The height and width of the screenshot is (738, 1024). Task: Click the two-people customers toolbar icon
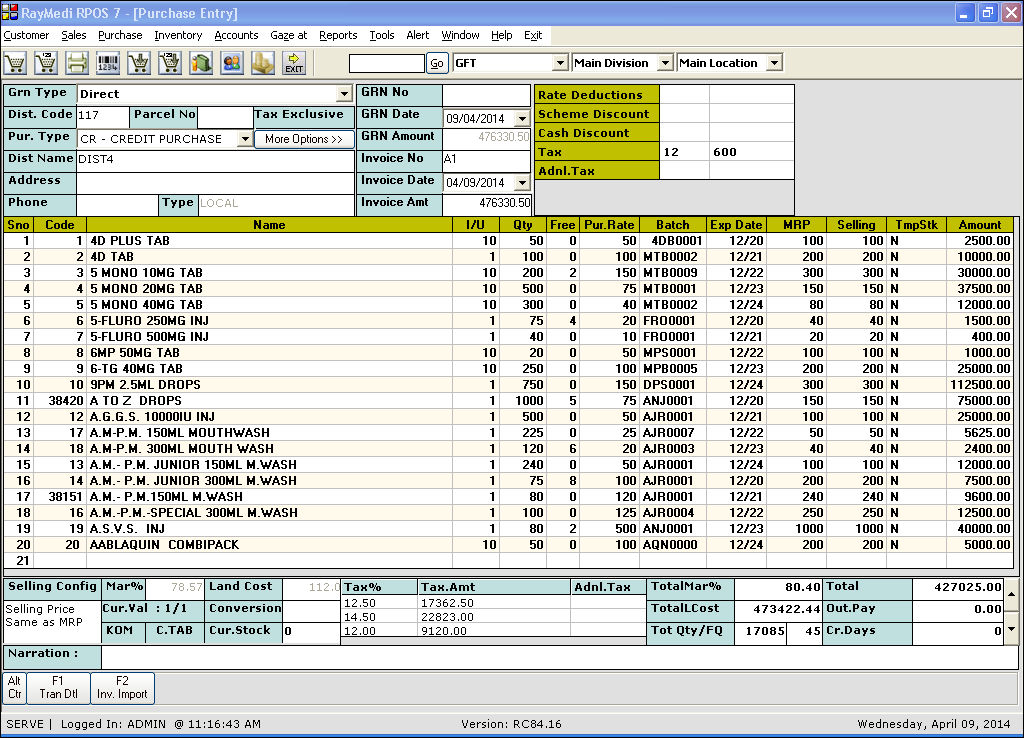point(232,63)
